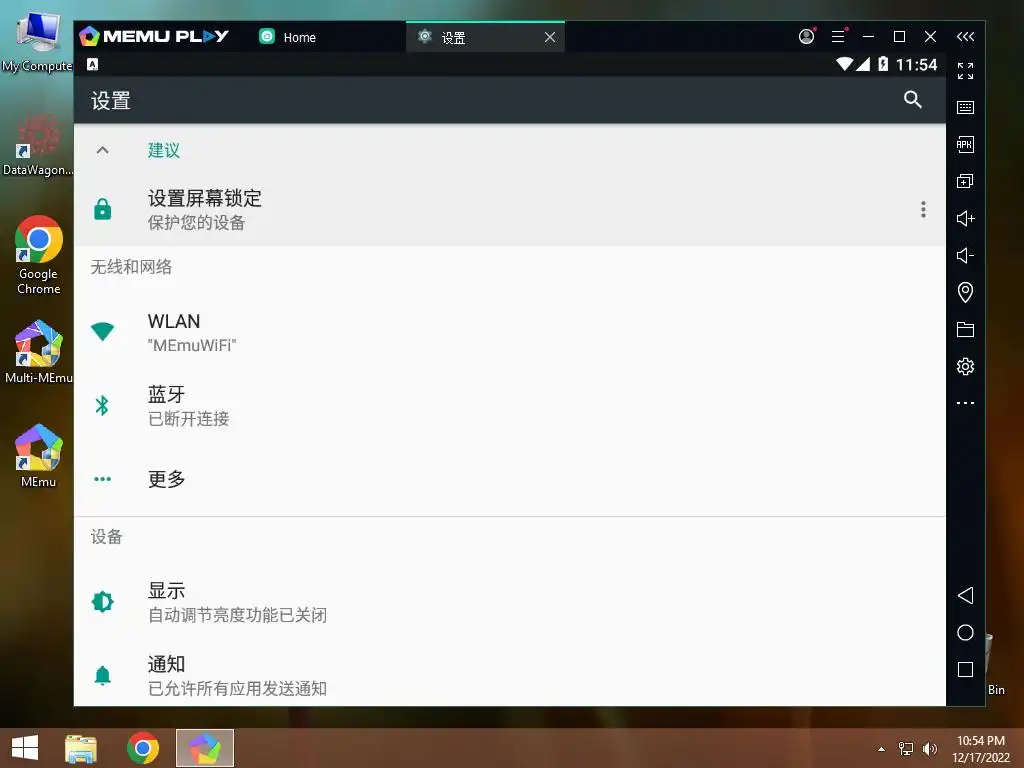The width and height of the screenshot is (1024, 768).
Task: Enter fullscreen mode from MEmu sidebar
Action: tap(965, 71)
